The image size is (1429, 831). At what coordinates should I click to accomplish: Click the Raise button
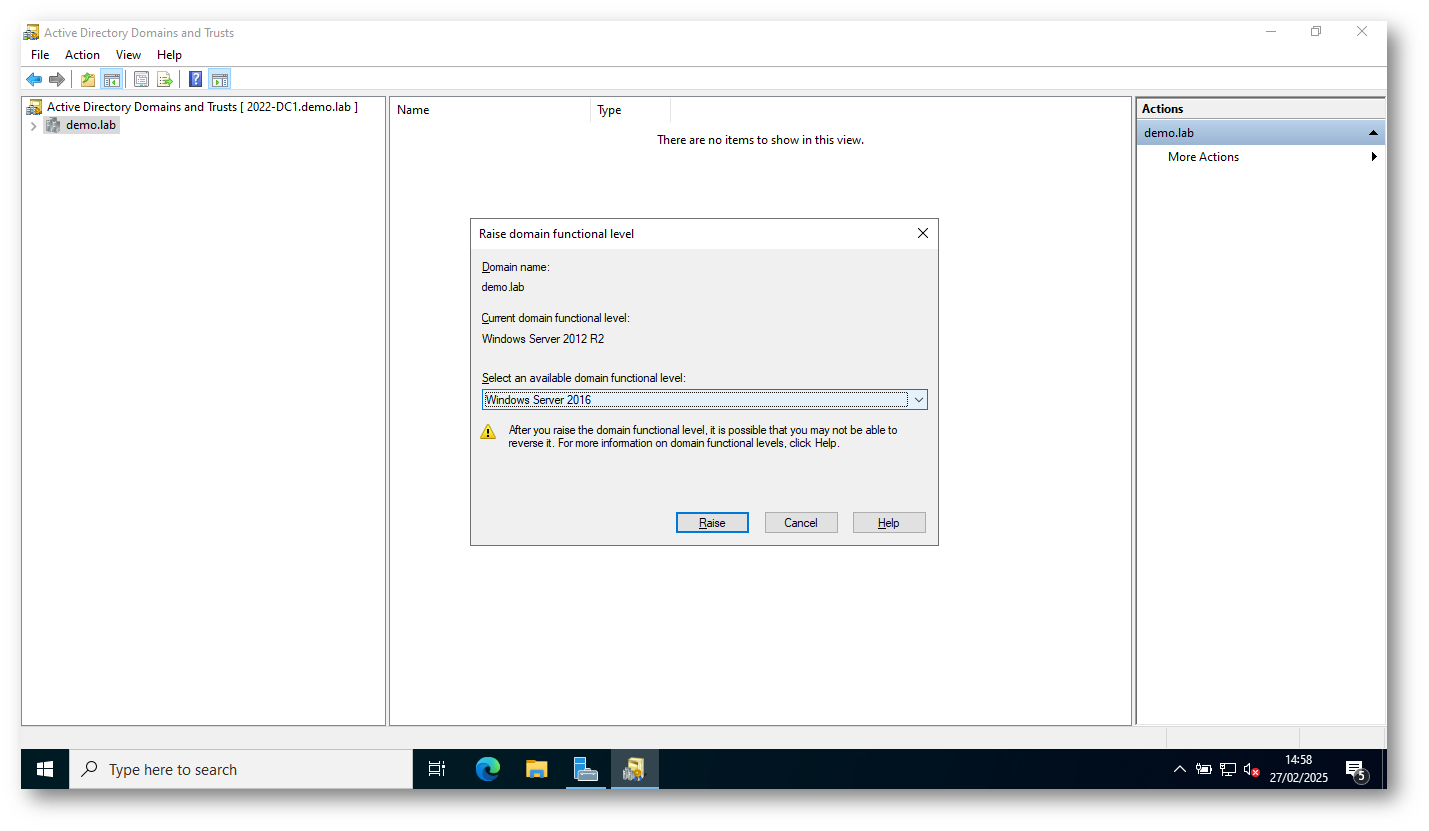(712, 523)
